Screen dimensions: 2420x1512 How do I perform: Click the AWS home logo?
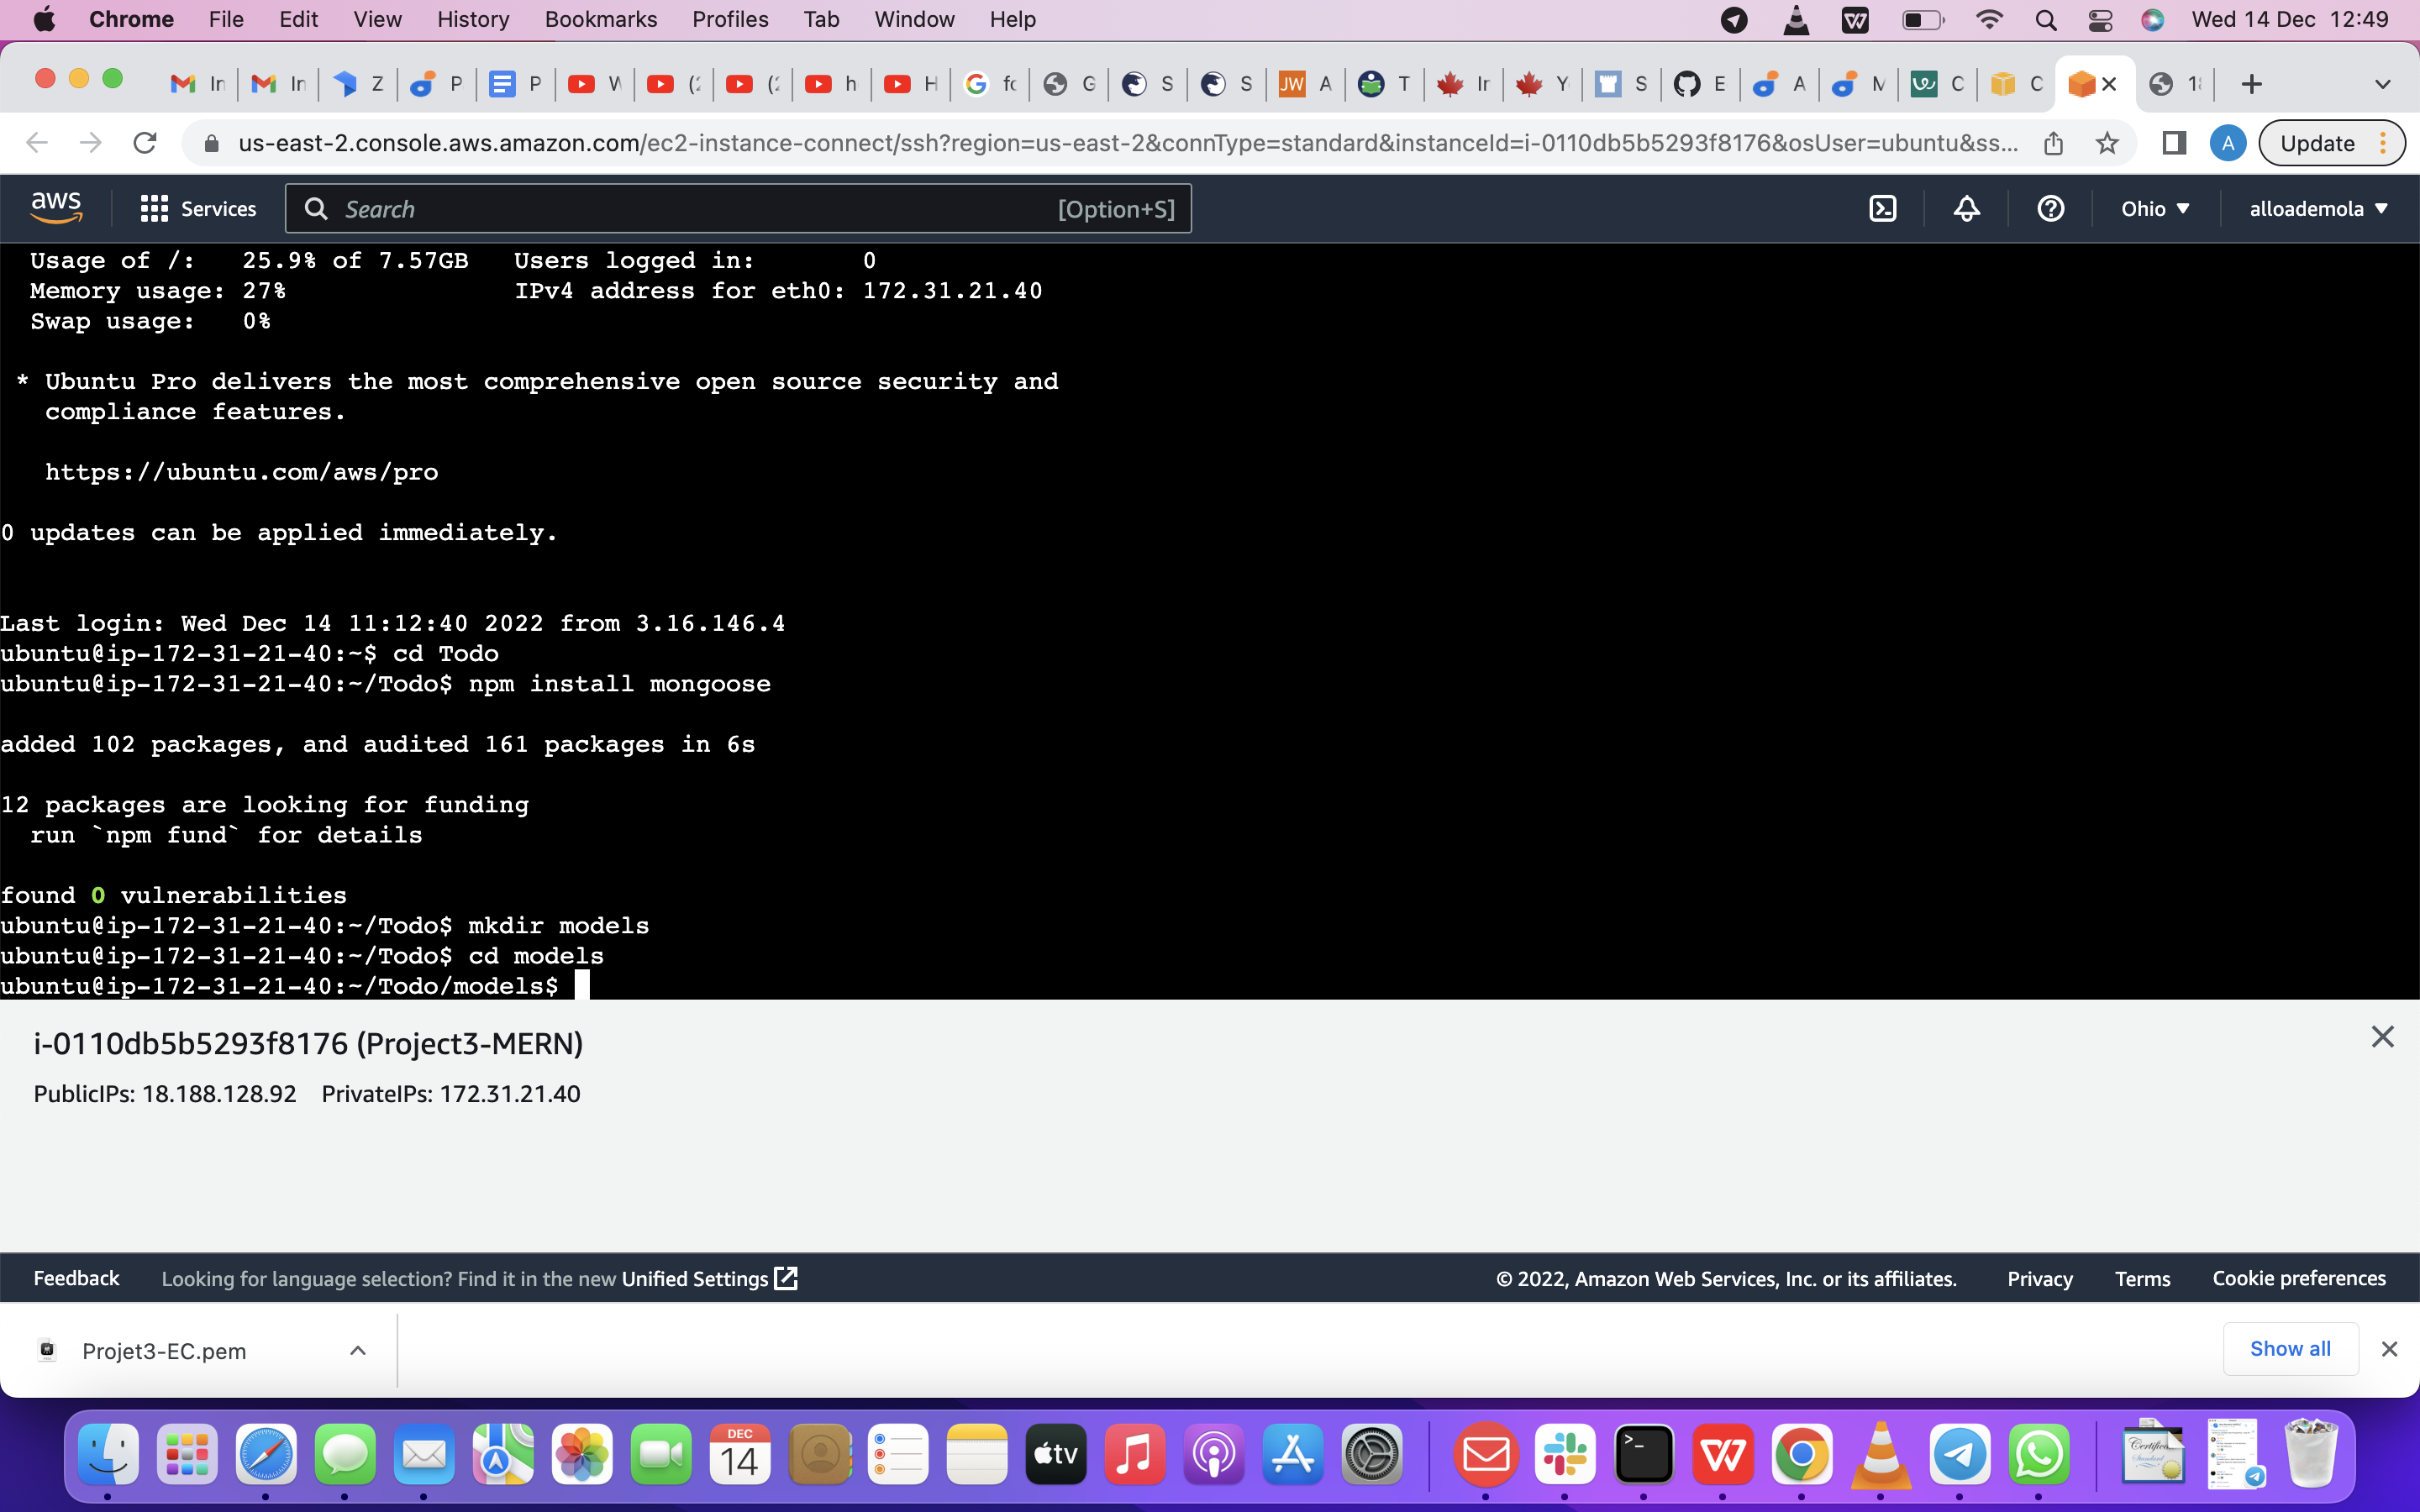point(57,205)
